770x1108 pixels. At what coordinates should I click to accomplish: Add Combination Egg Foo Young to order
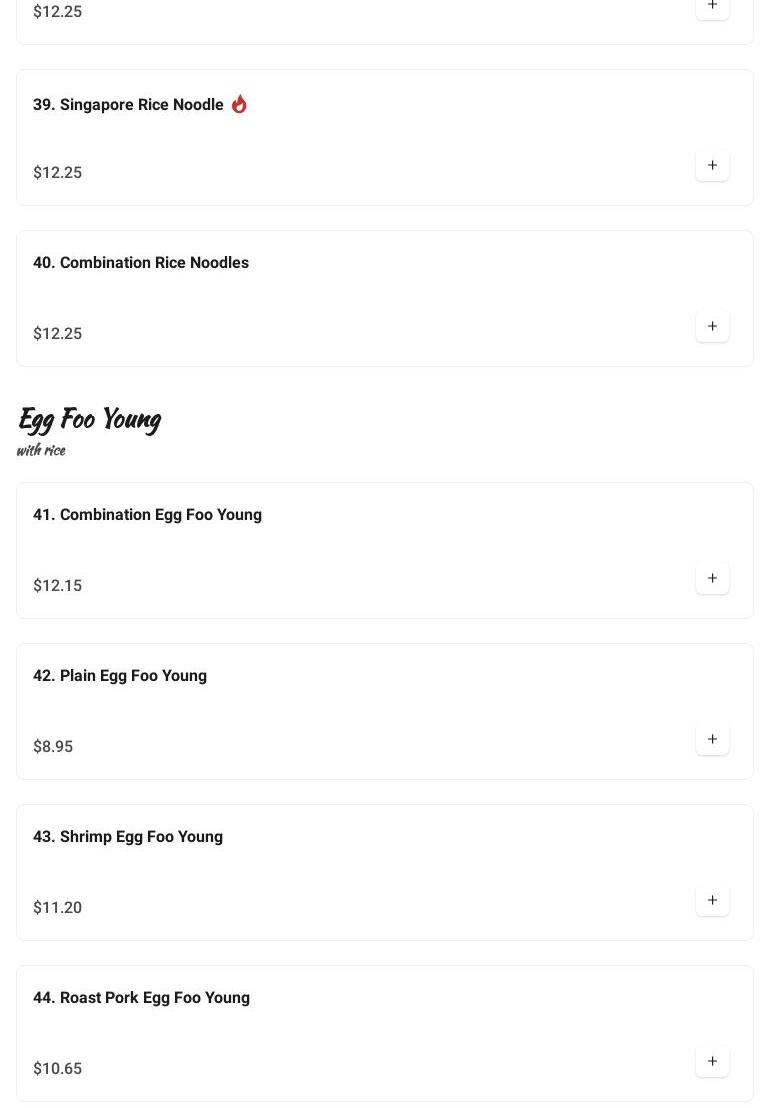[x=712, y=579]
